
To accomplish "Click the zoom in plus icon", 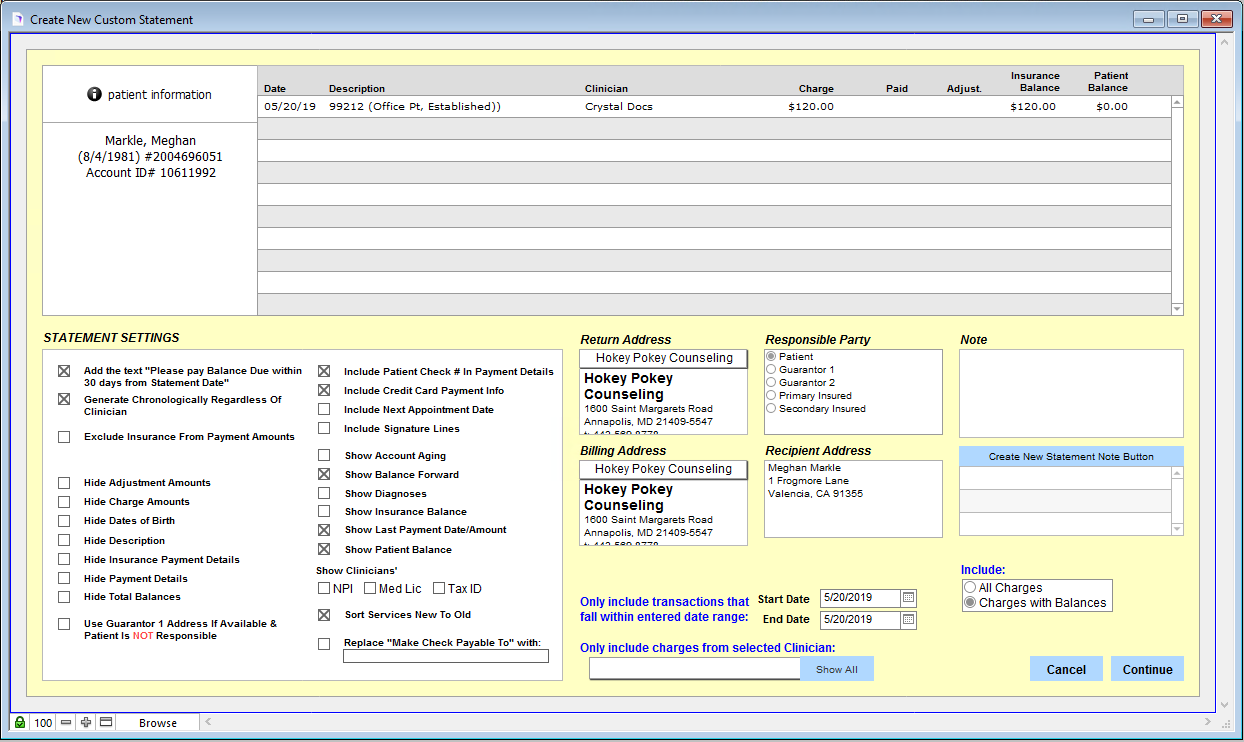I will pos(86,723).
